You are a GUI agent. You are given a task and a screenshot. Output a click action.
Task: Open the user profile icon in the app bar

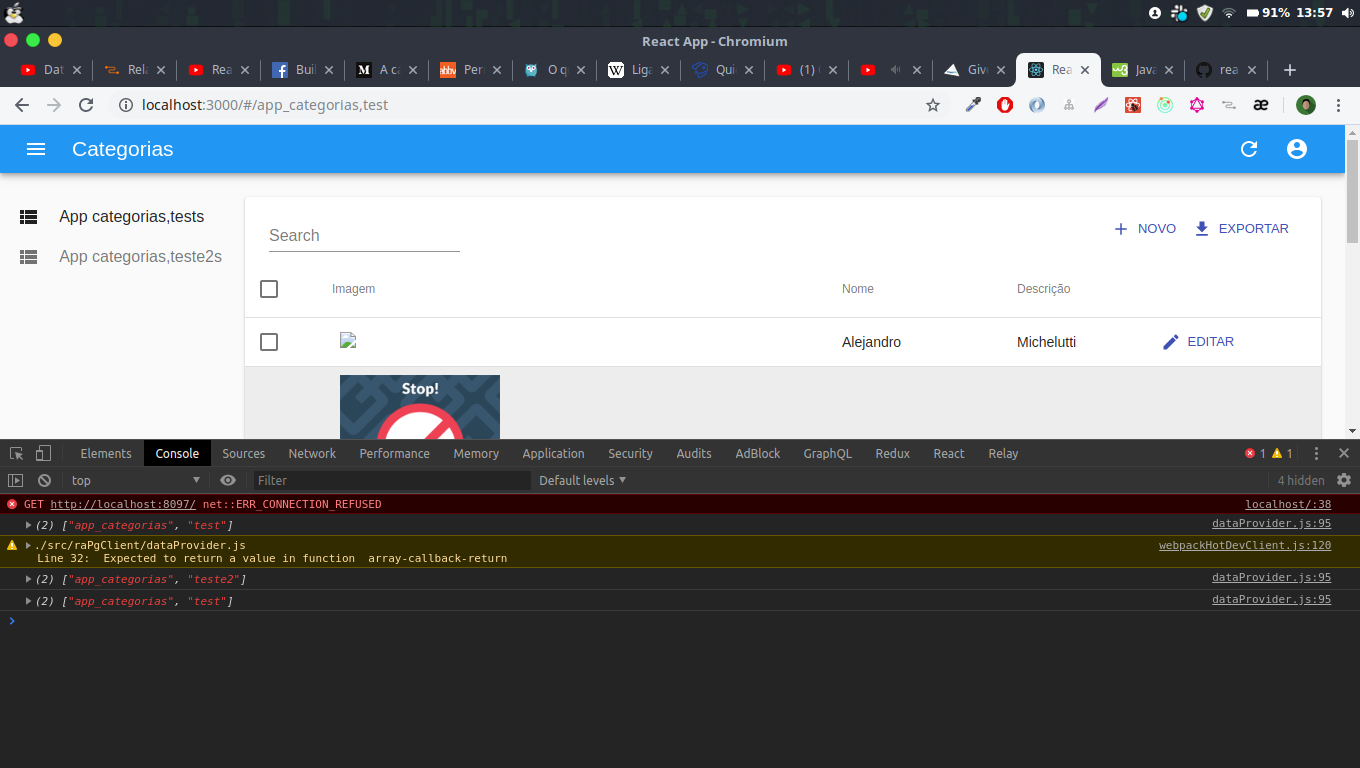coord(1297,149)
